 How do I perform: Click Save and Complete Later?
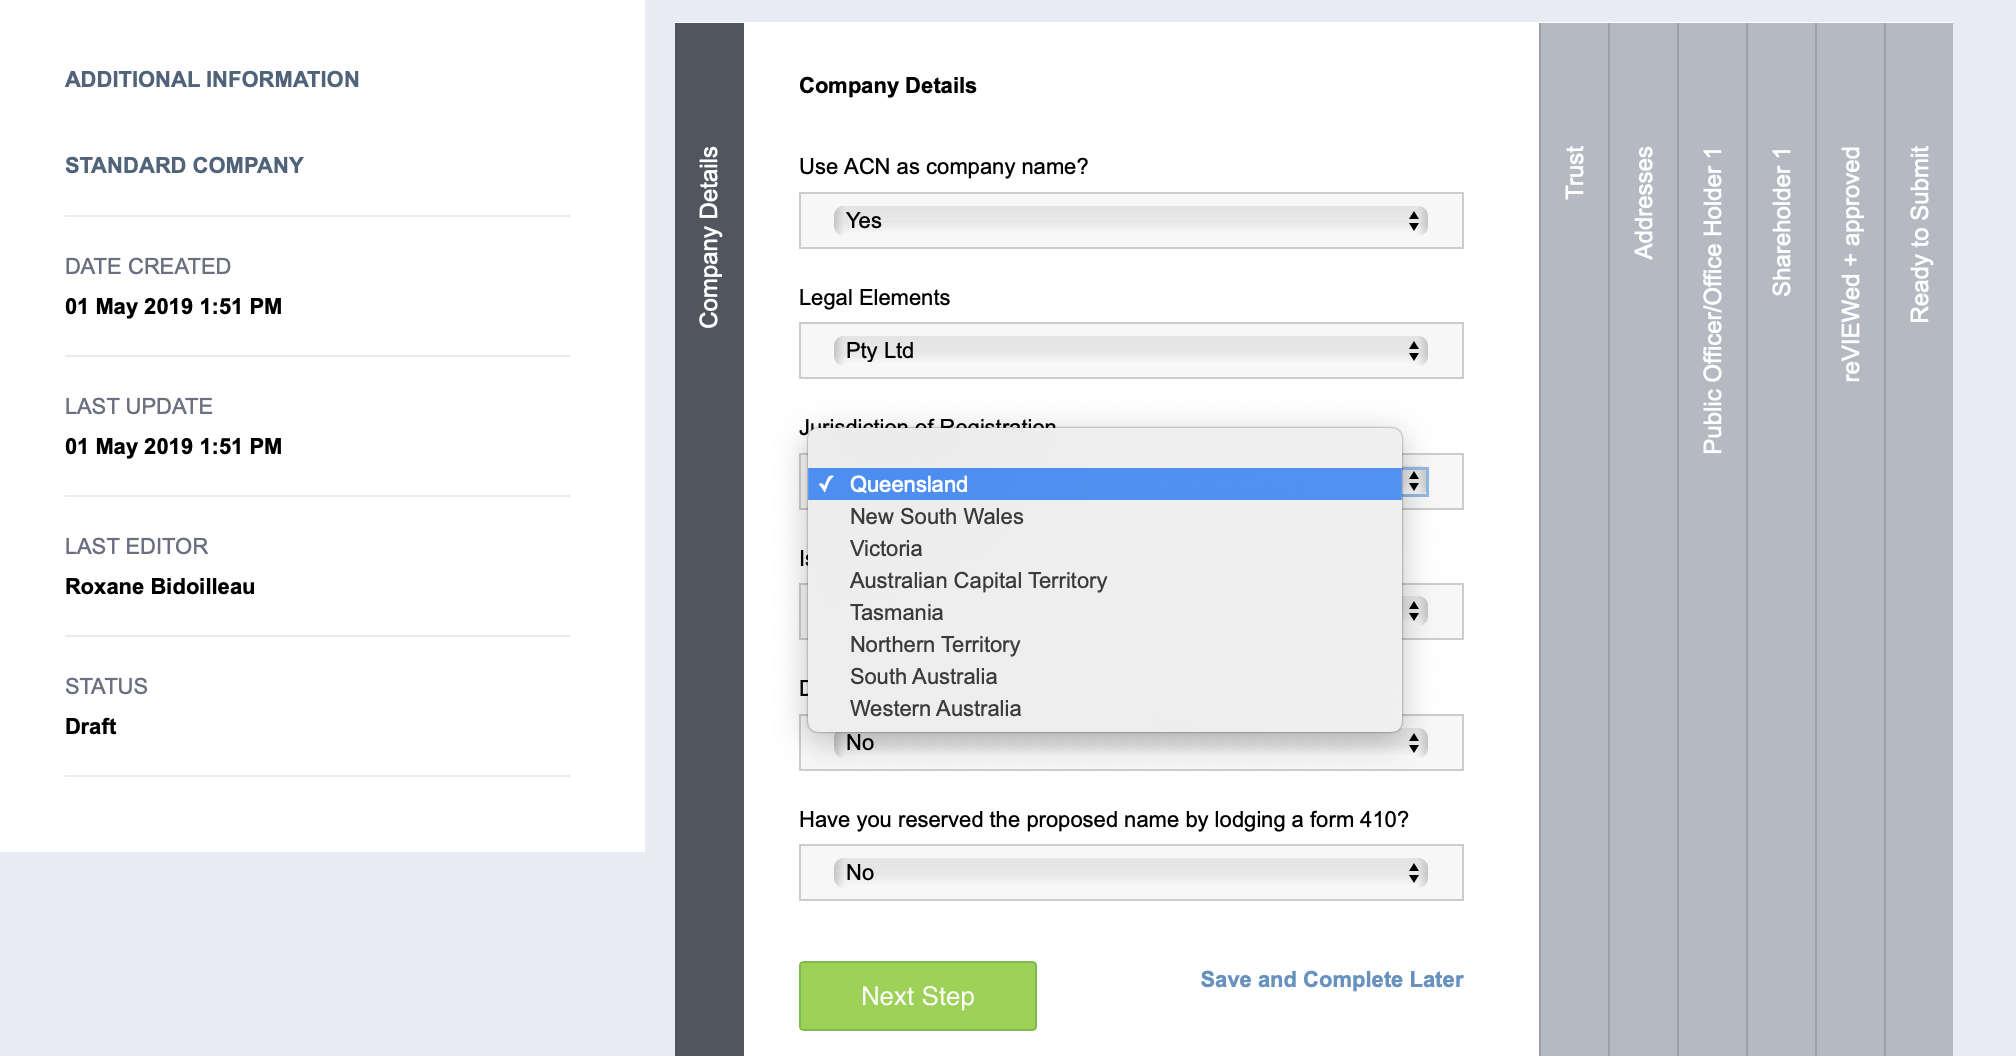1331,979
